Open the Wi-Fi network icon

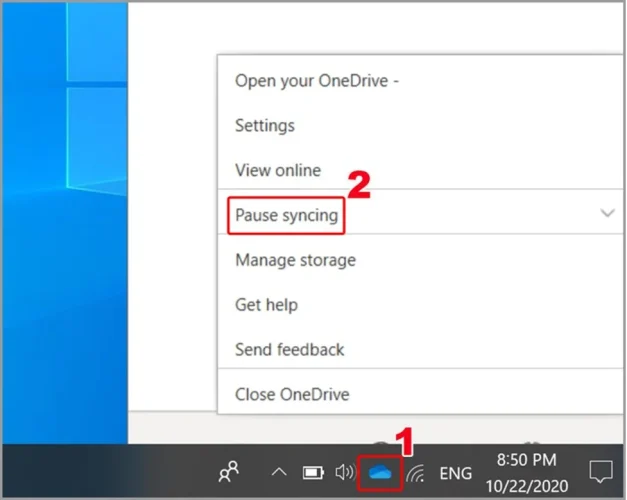(415, 473)
